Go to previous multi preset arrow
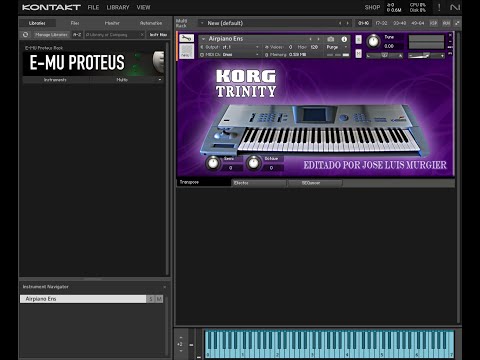This screenshot has height=360, width=480. coord(340,23)
